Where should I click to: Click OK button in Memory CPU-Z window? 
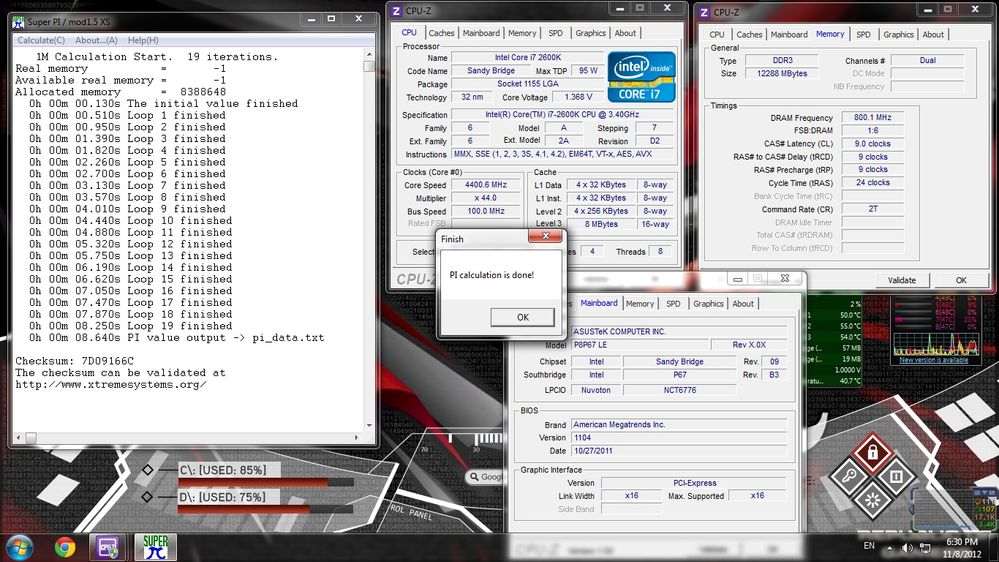(961, 280)
